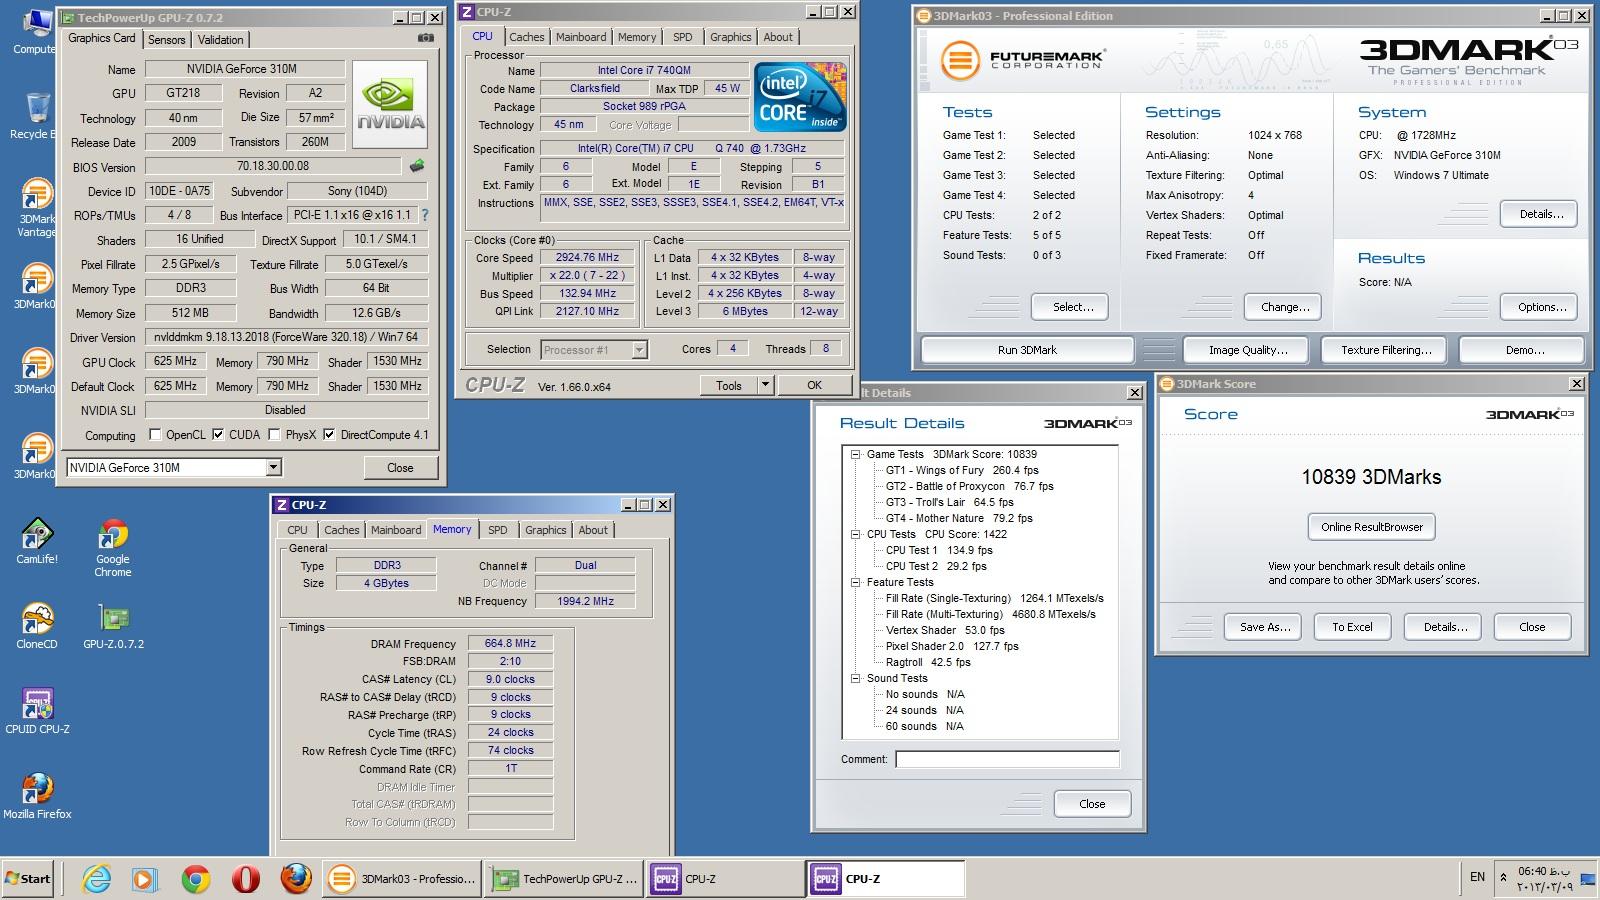Select the Pixel Shader 2.0 result row
Image resolution: width=1600 pixels, height=900 pixels.
(952, 646)
